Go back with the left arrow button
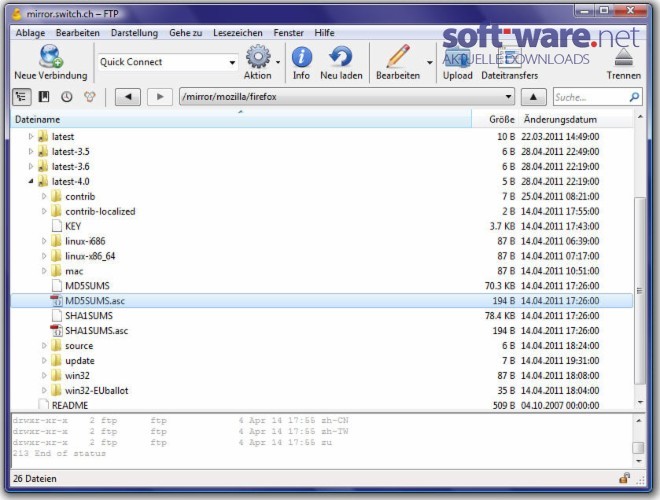Image resolution: width=660 pixels, height=500 pixels. click(128, 97)
